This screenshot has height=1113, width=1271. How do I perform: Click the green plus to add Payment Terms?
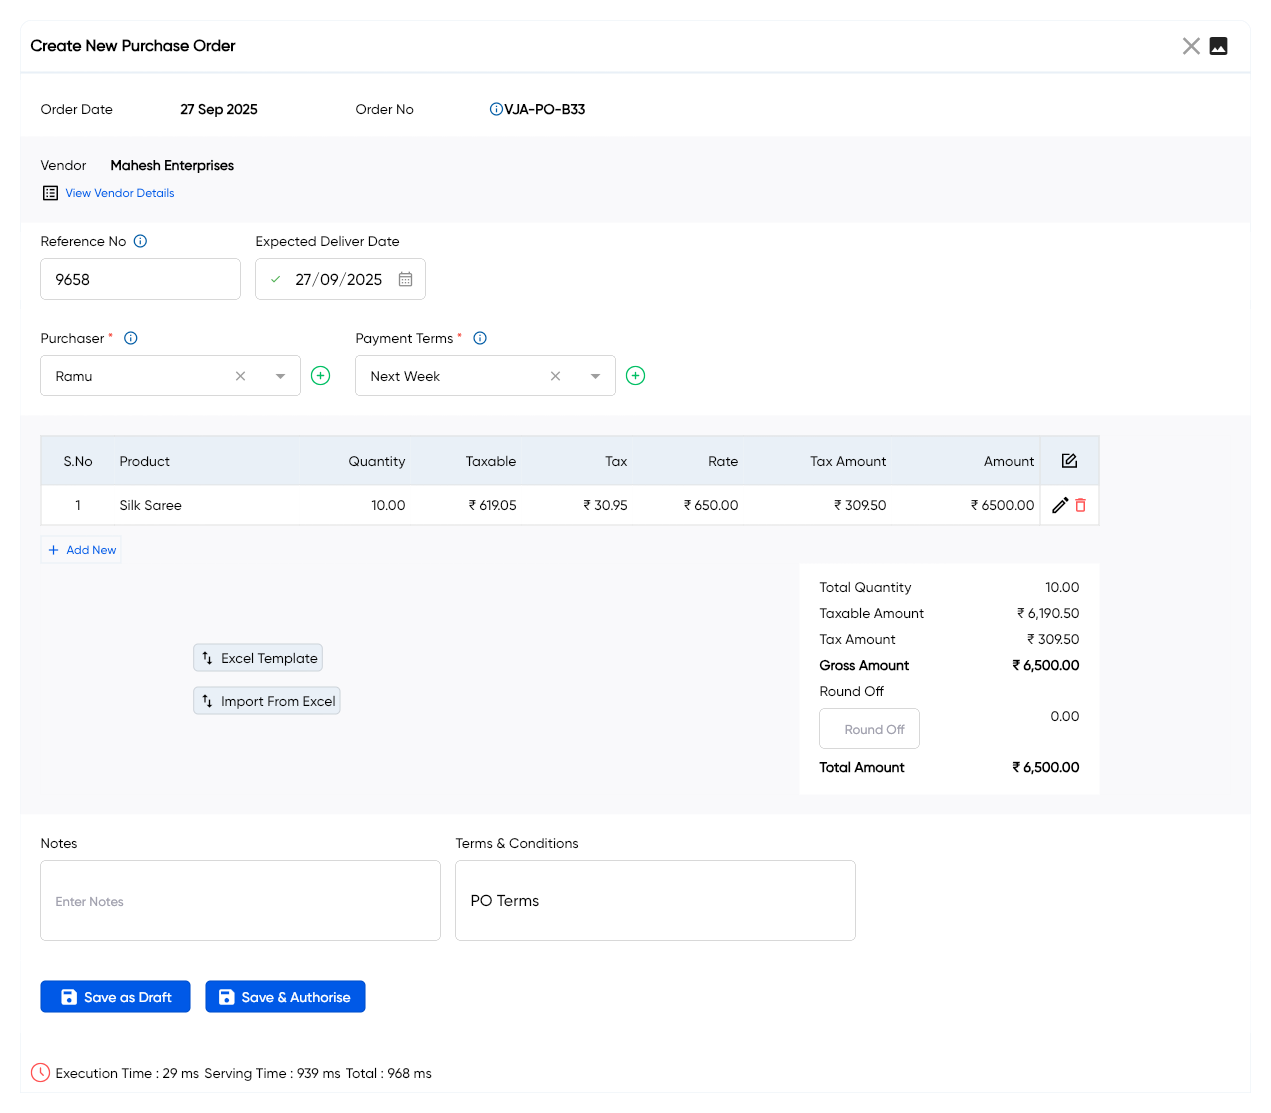pyautogui.click(x=635, y=376)
